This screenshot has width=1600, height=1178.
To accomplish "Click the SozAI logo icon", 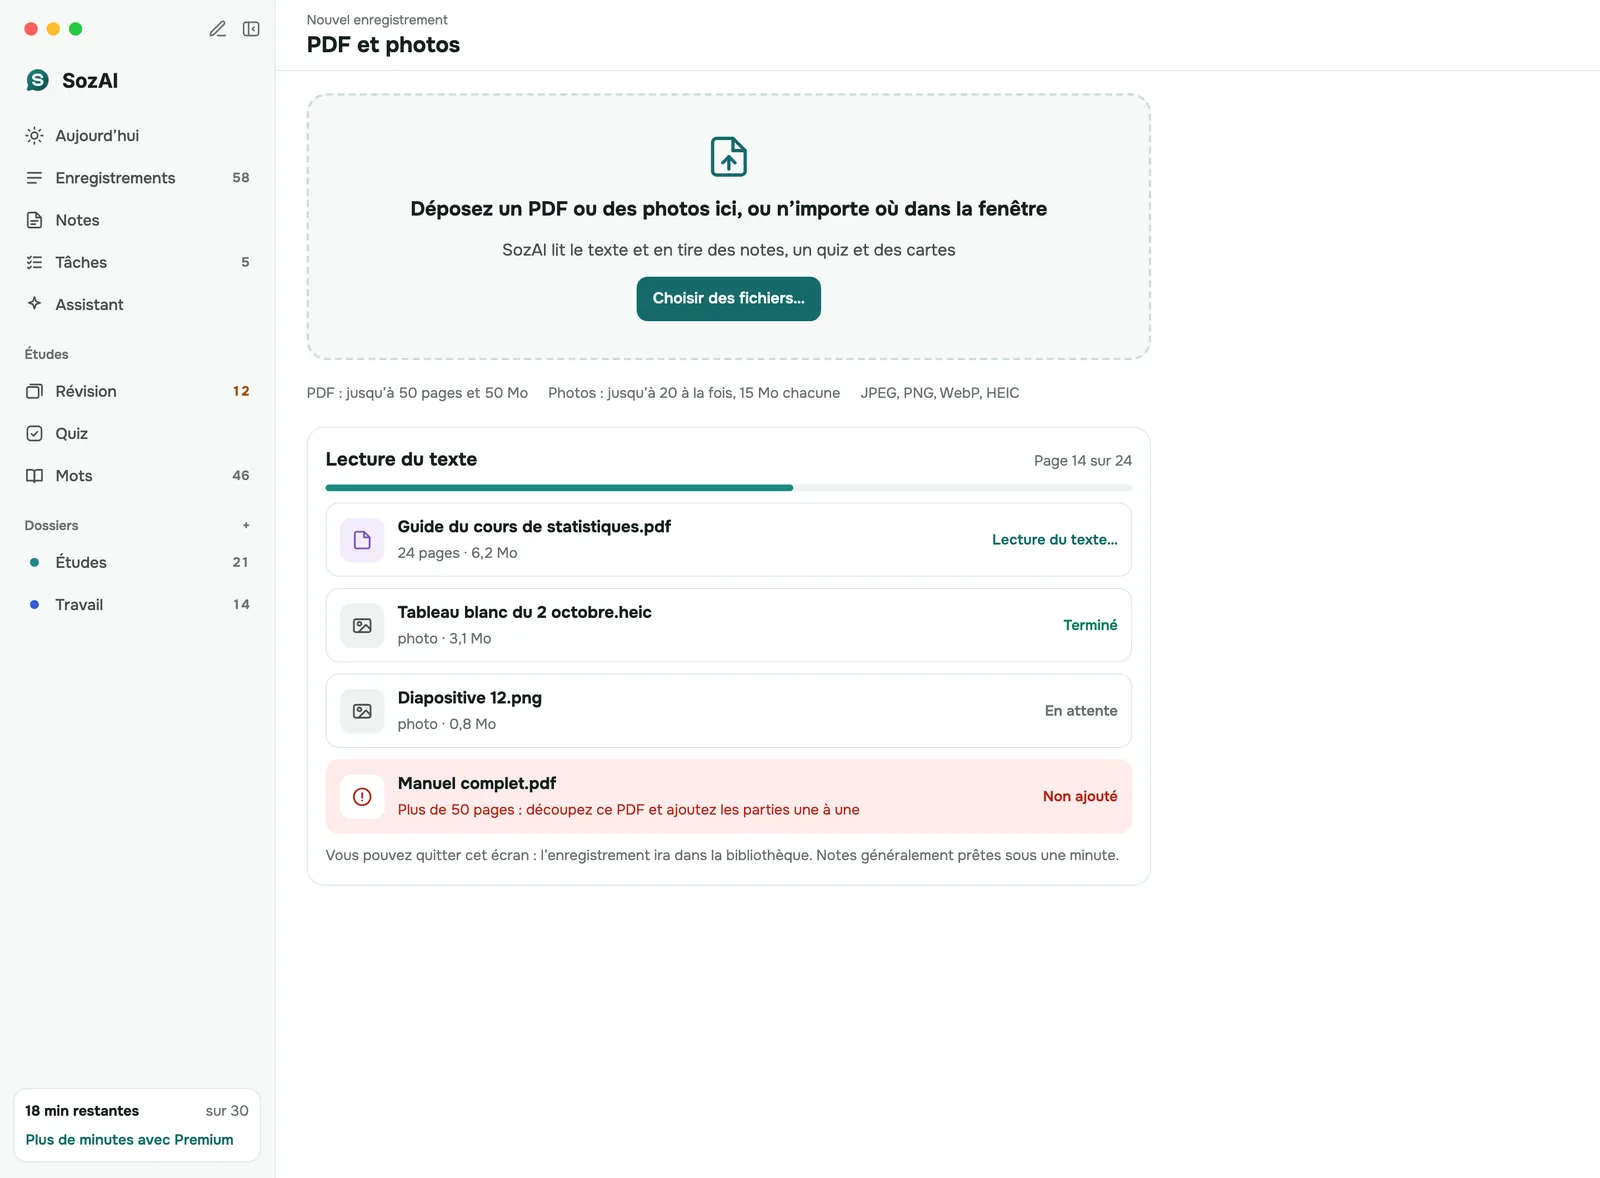I will 38,81.
